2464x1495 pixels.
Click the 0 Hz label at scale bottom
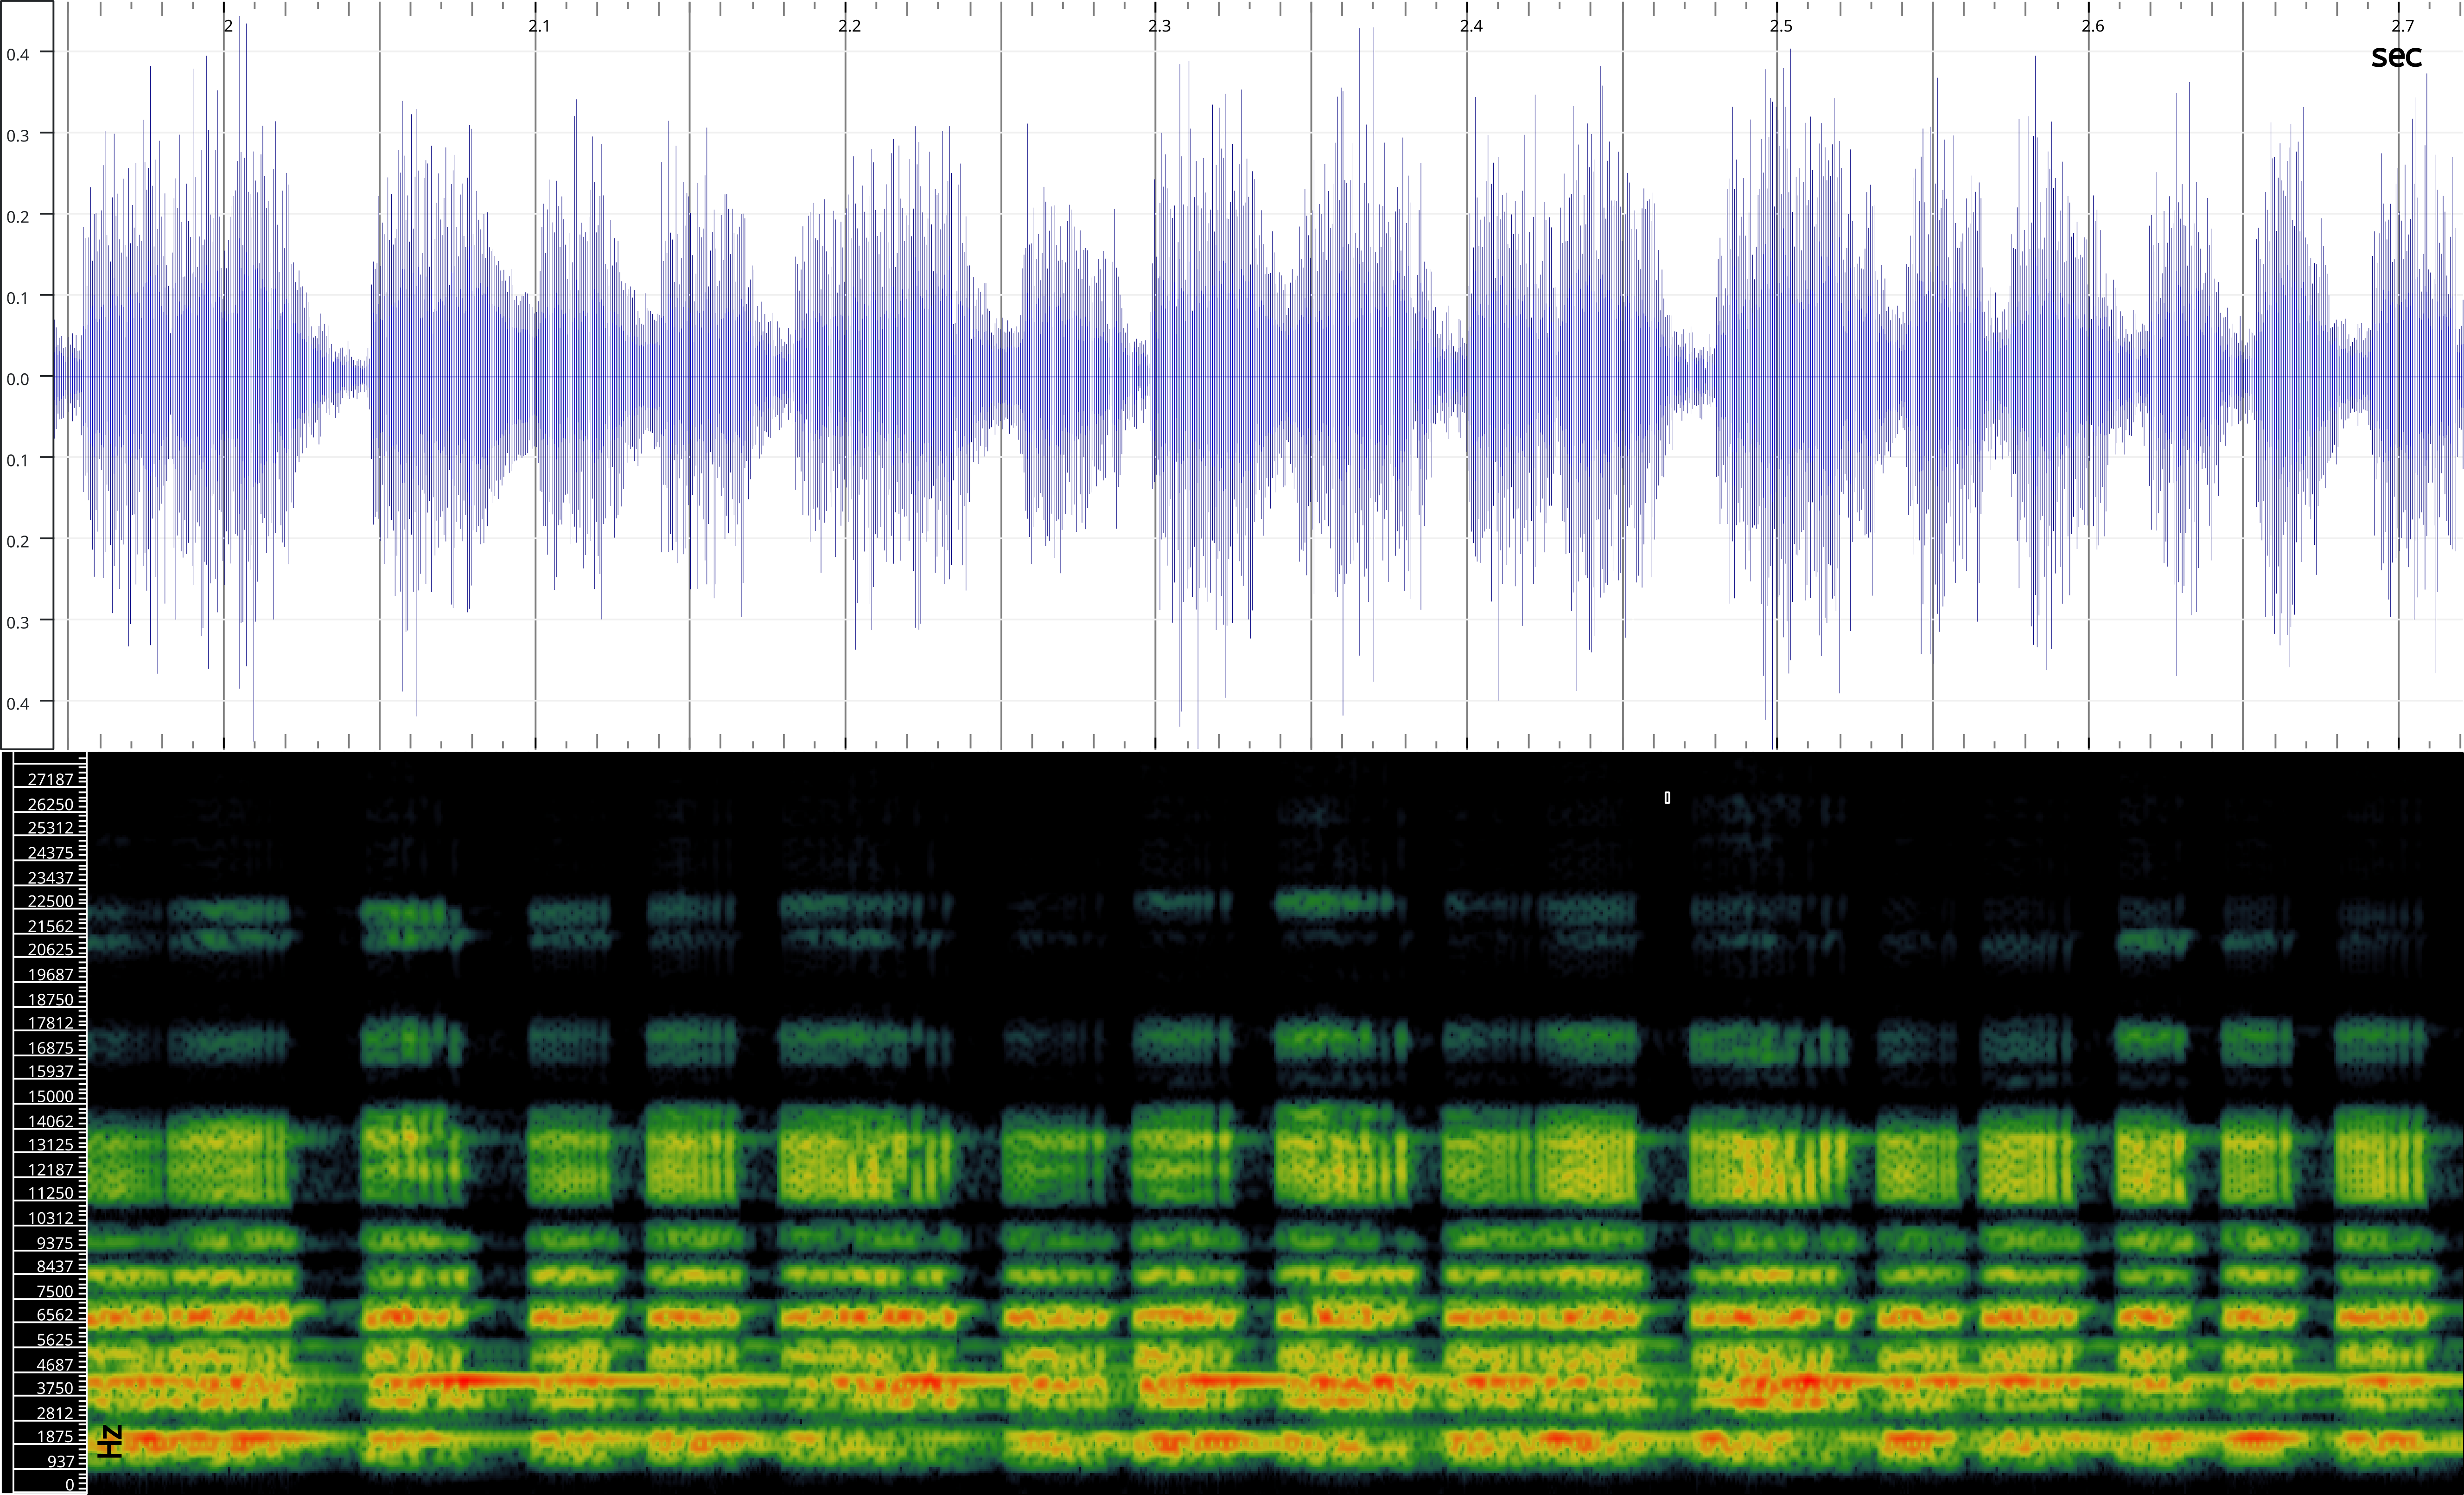(70, 1485)
